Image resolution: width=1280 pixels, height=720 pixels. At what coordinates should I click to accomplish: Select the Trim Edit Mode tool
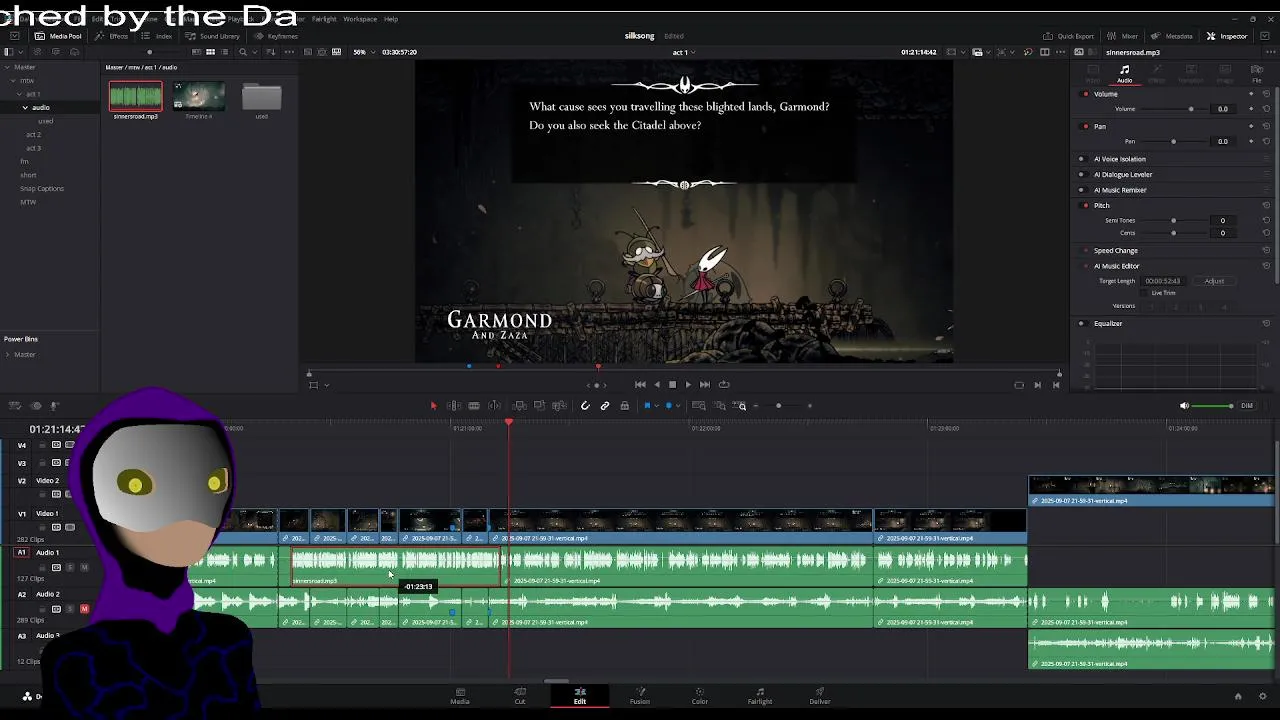[453, 406]
